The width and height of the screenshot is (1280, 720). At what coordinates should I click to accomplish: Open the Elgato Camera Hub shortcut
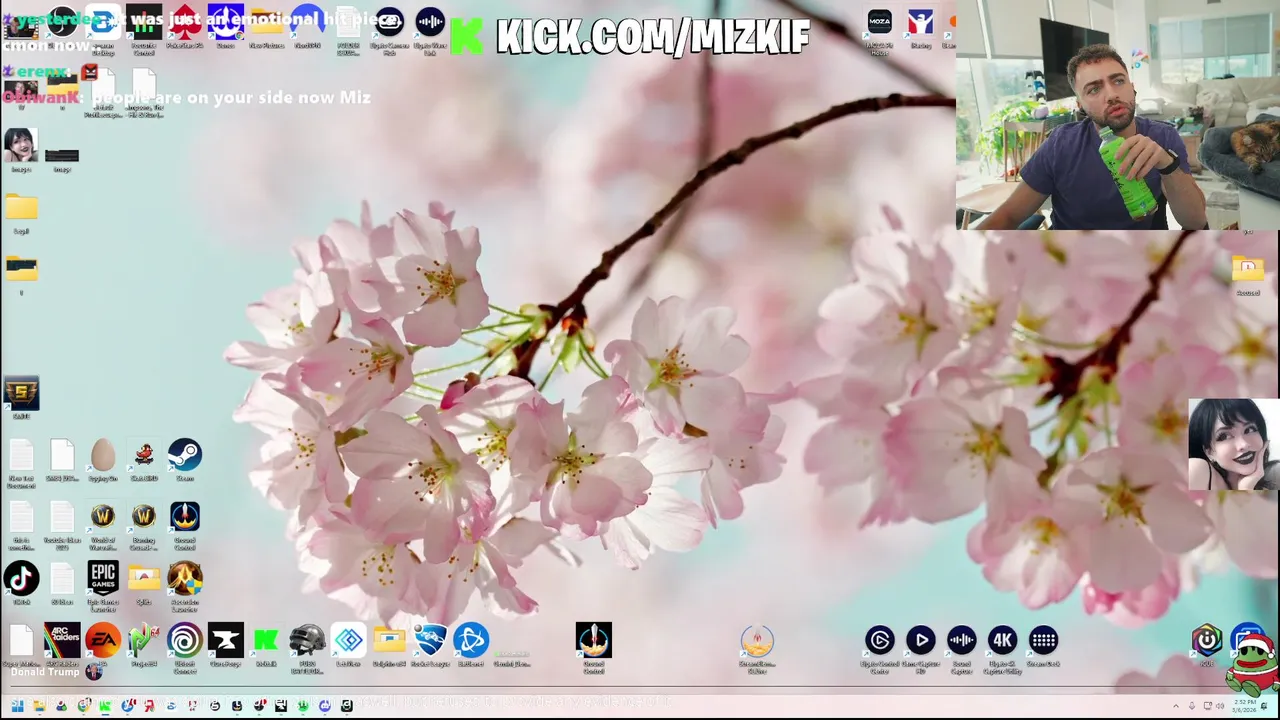(389, 21)
